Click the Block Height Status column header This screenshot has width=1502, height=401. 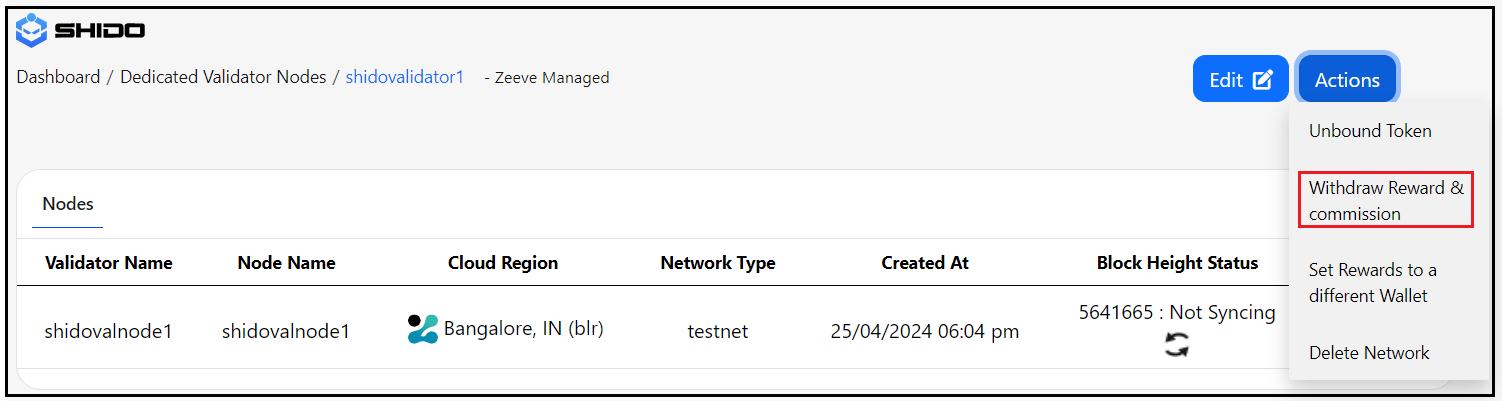click(1177, 263)
